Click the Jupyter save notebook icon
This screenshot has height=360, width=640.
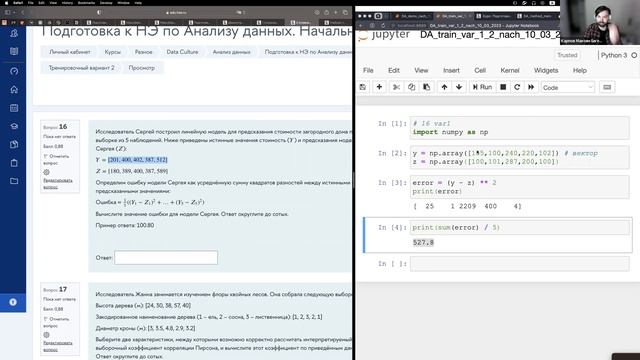362,87
